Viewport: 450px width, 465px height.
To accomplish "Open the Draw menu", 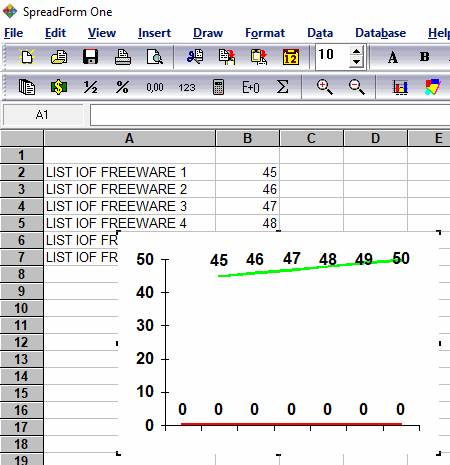I will (208, 33).
